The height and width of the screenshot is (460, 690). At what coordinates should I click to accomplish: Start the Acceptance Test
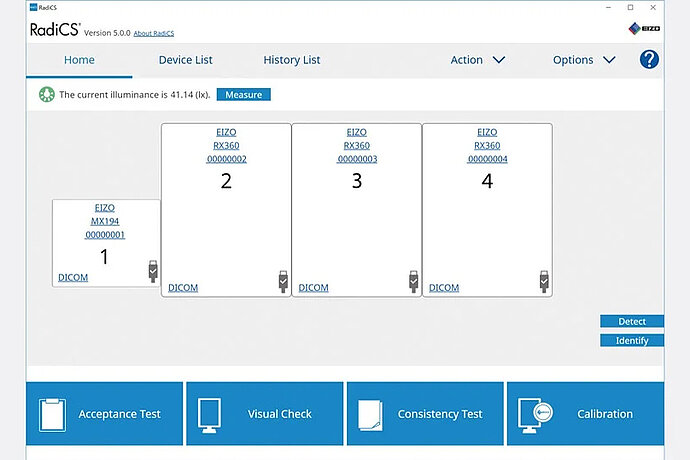(x=104, y=414)
